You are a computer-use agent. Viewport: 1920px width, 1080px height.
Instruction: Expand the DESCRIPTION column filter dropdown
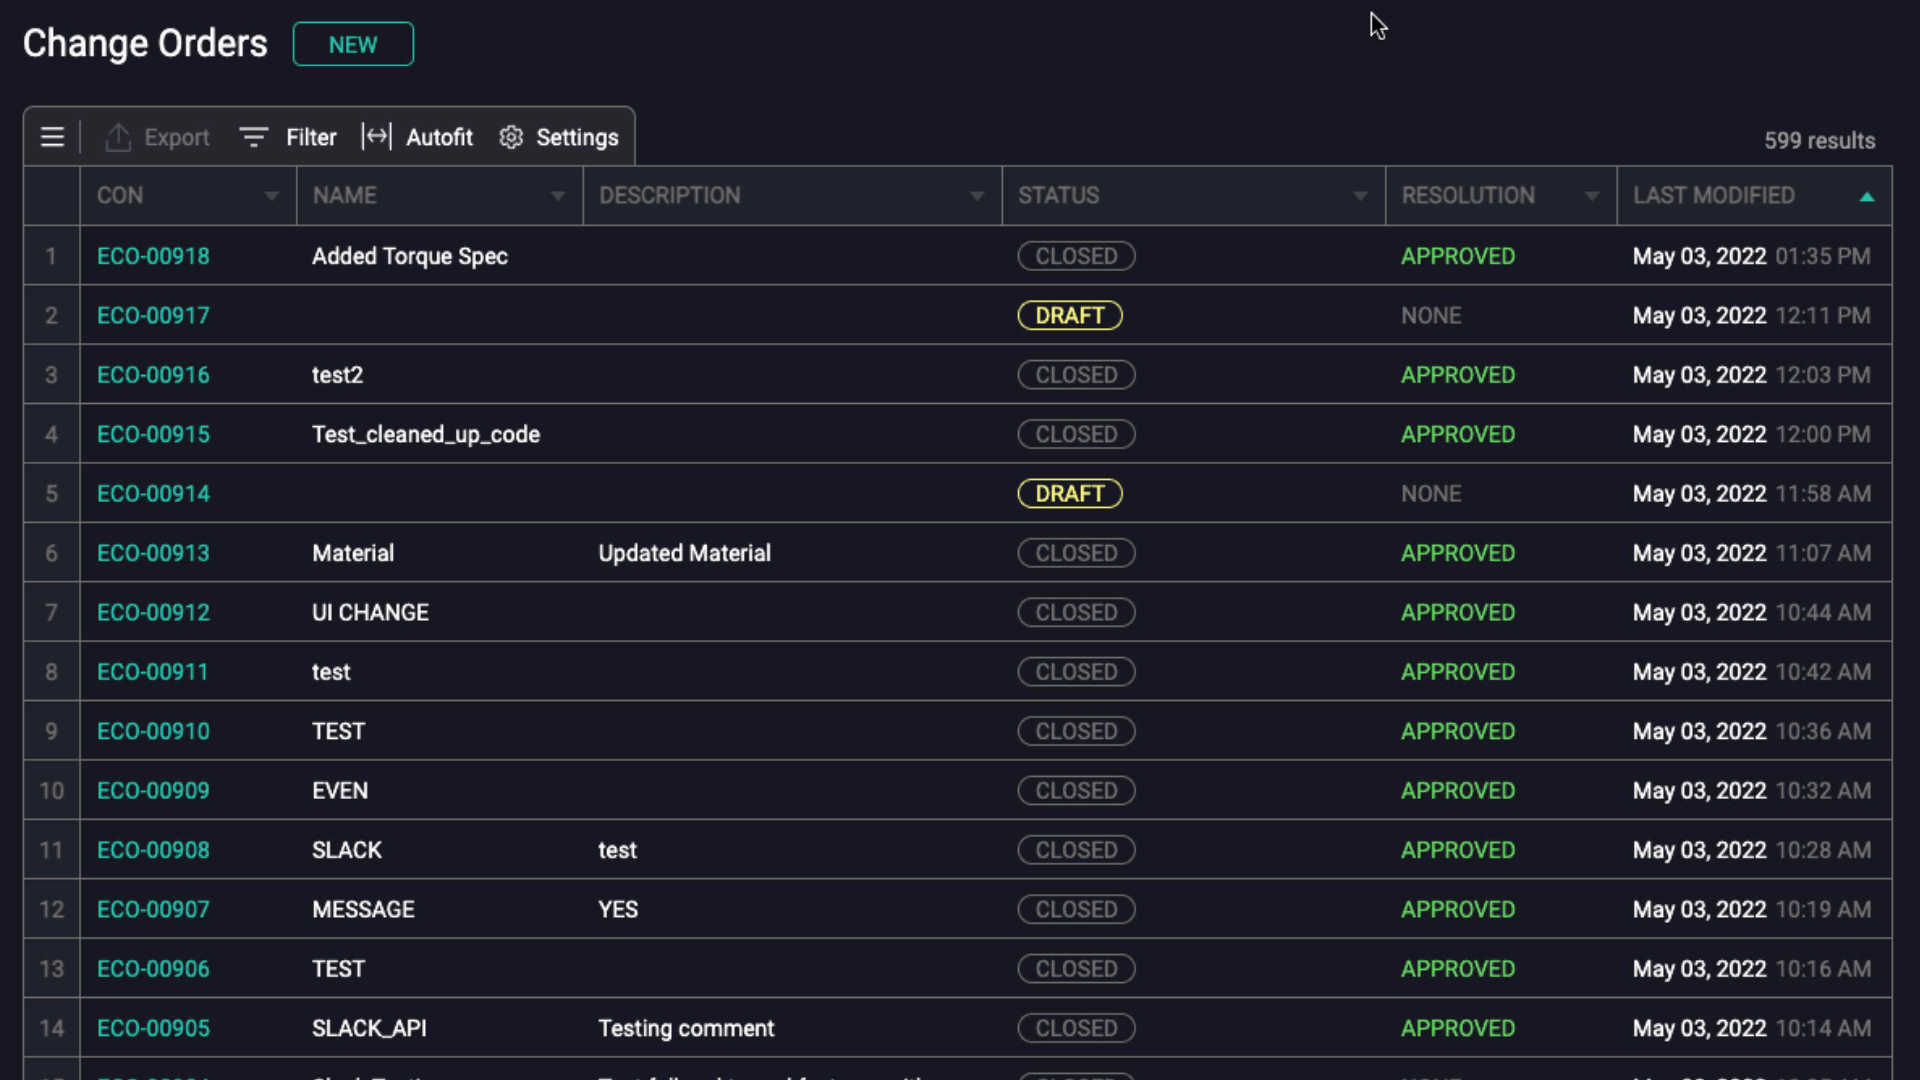[977, 196]
